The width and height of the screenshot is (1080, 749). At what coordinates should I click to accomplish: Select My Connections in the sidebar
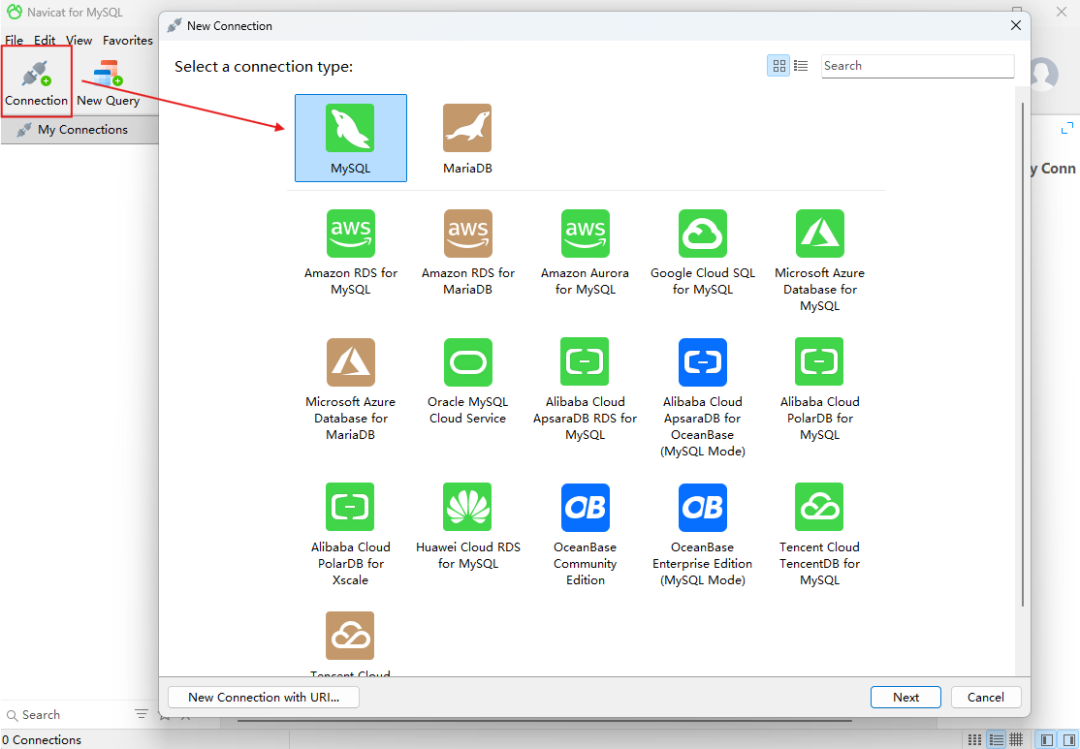click(81, 130)
